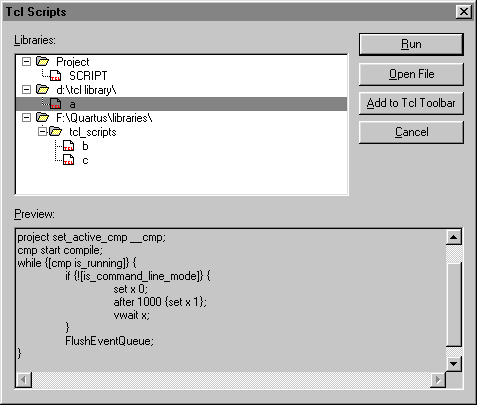This screenshot has height=405, width=477.
Task: Collapse the tcl_scripts subfolder node
Action: point(42,132)
